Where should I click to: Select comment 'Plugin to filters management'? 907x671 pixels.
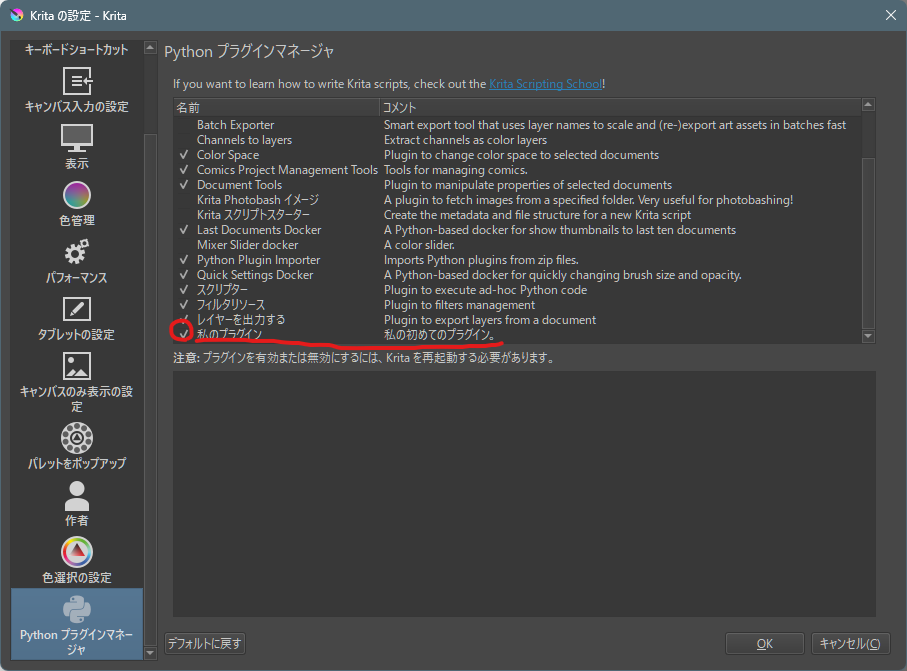click(x=459, y=305)
